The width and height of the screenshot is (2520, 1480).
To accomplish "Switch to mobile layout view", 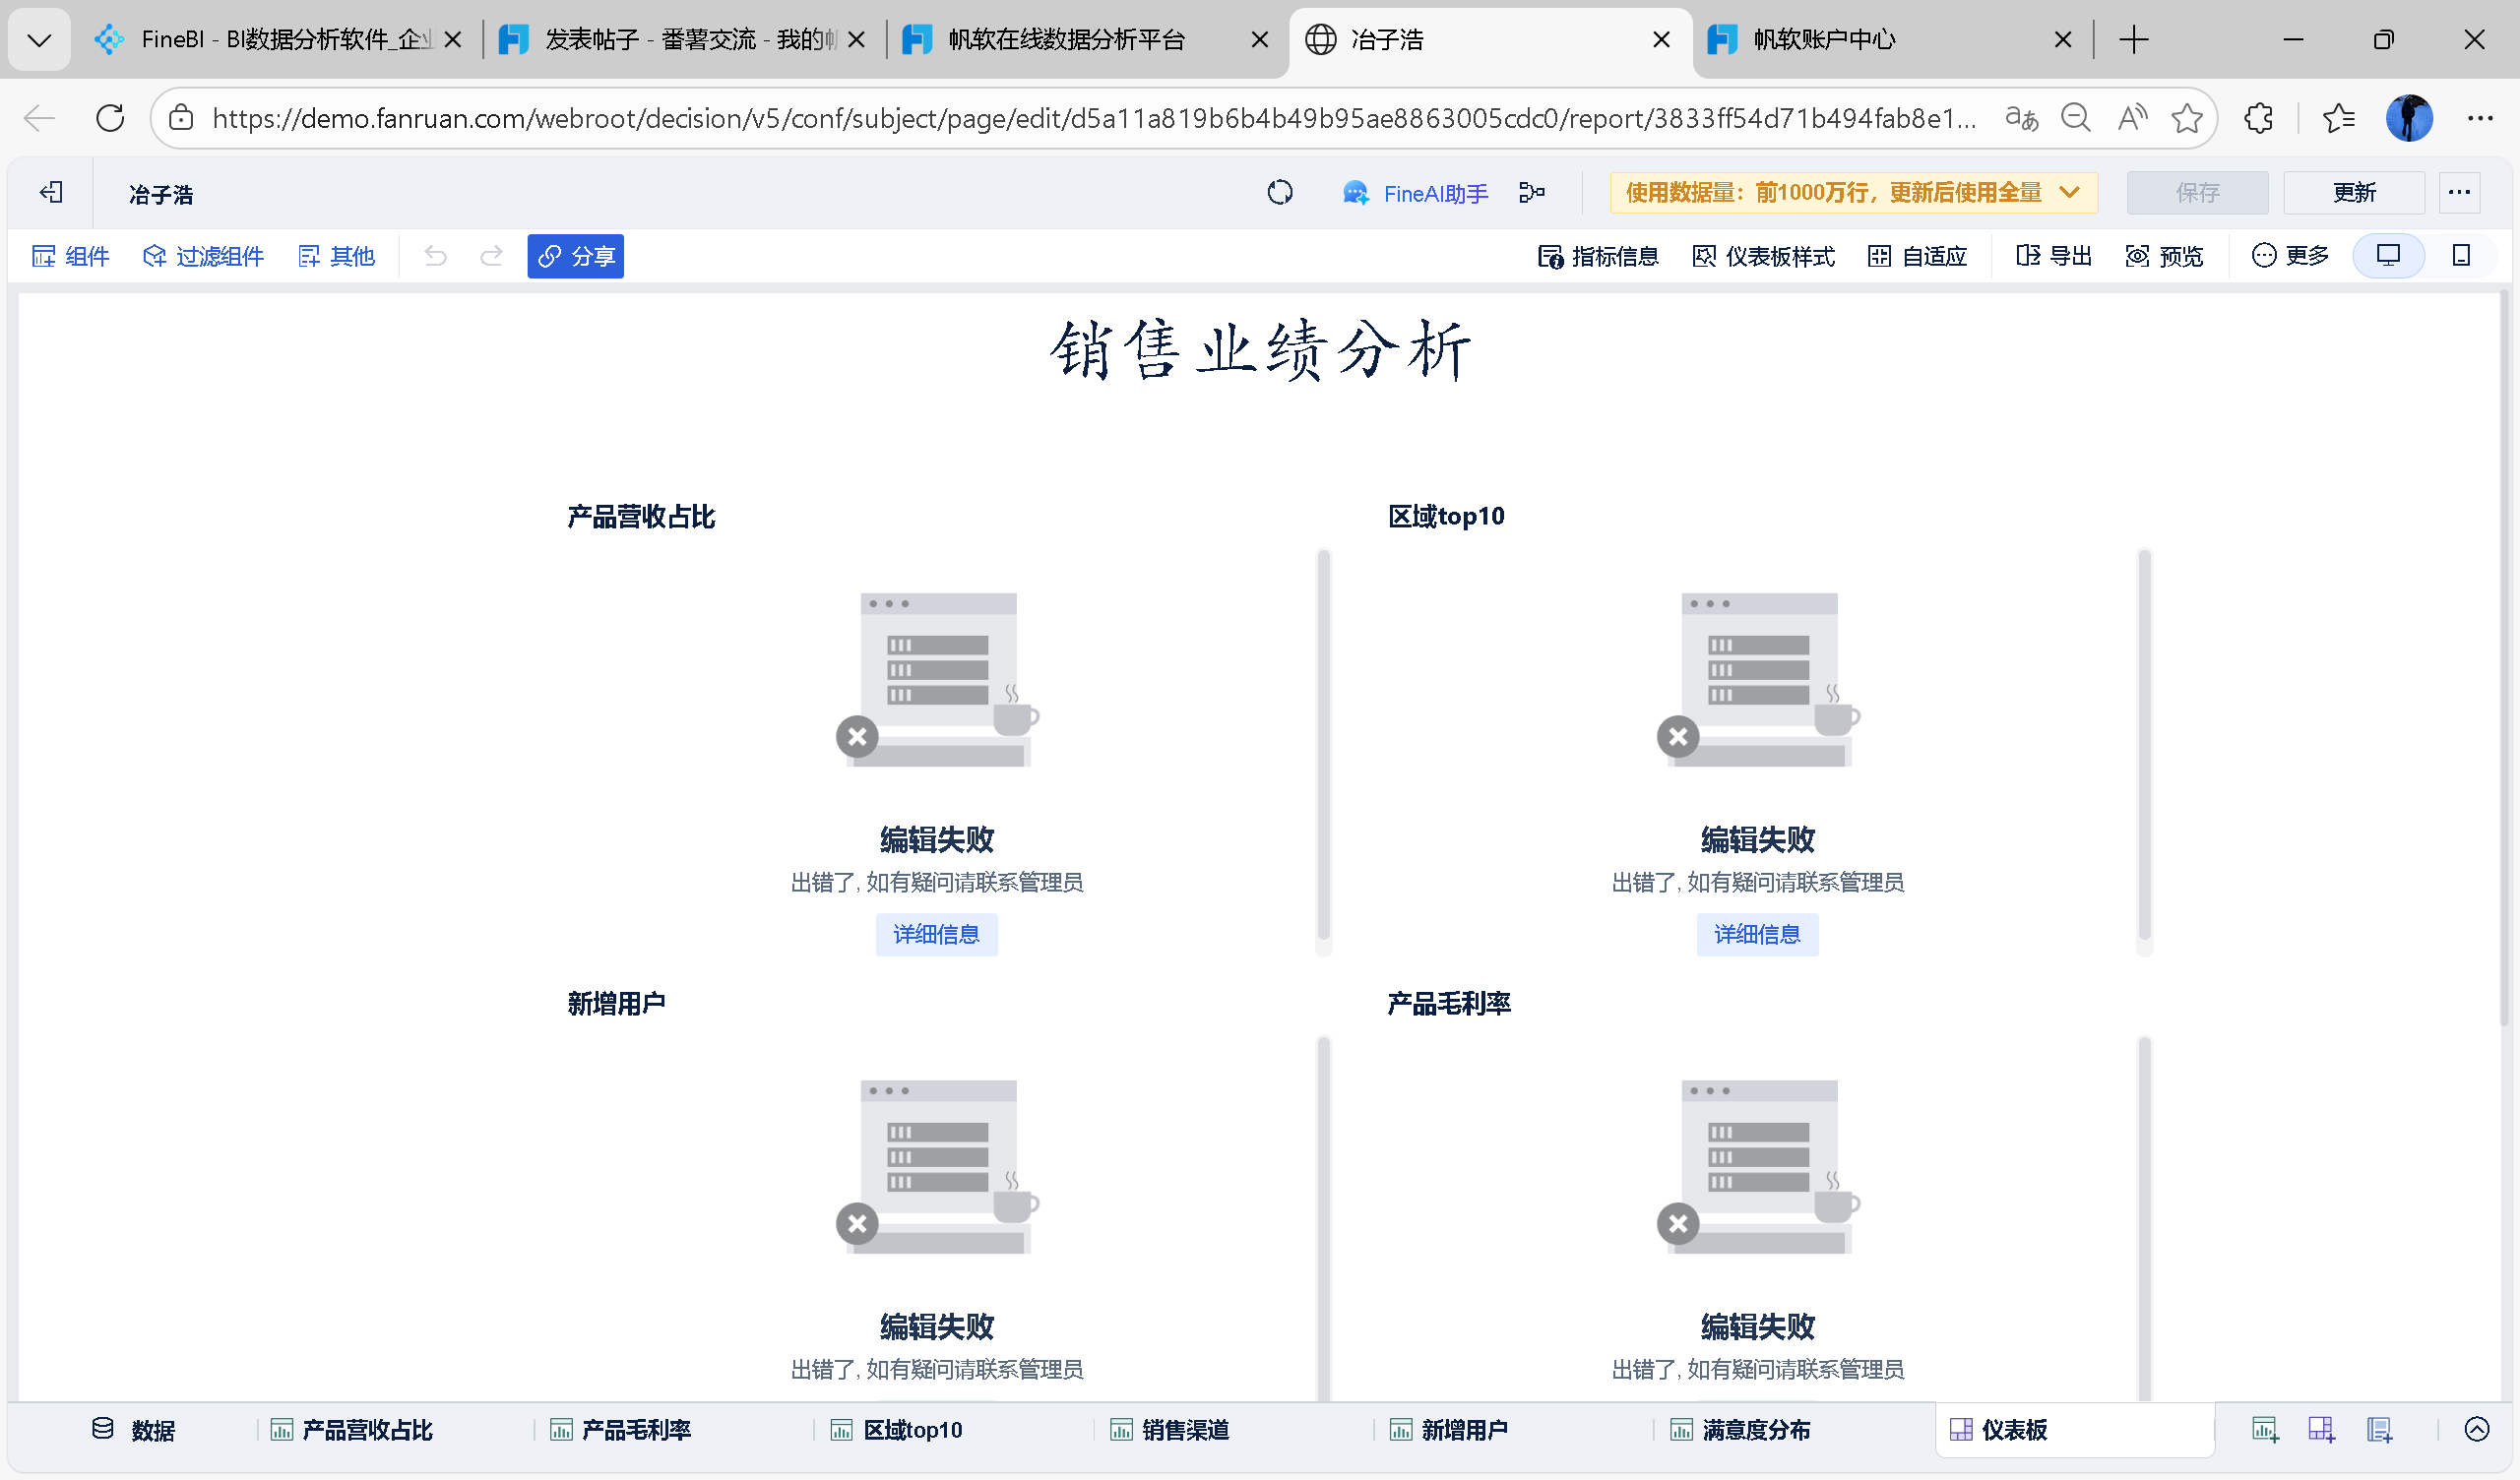I will 2461,256.
